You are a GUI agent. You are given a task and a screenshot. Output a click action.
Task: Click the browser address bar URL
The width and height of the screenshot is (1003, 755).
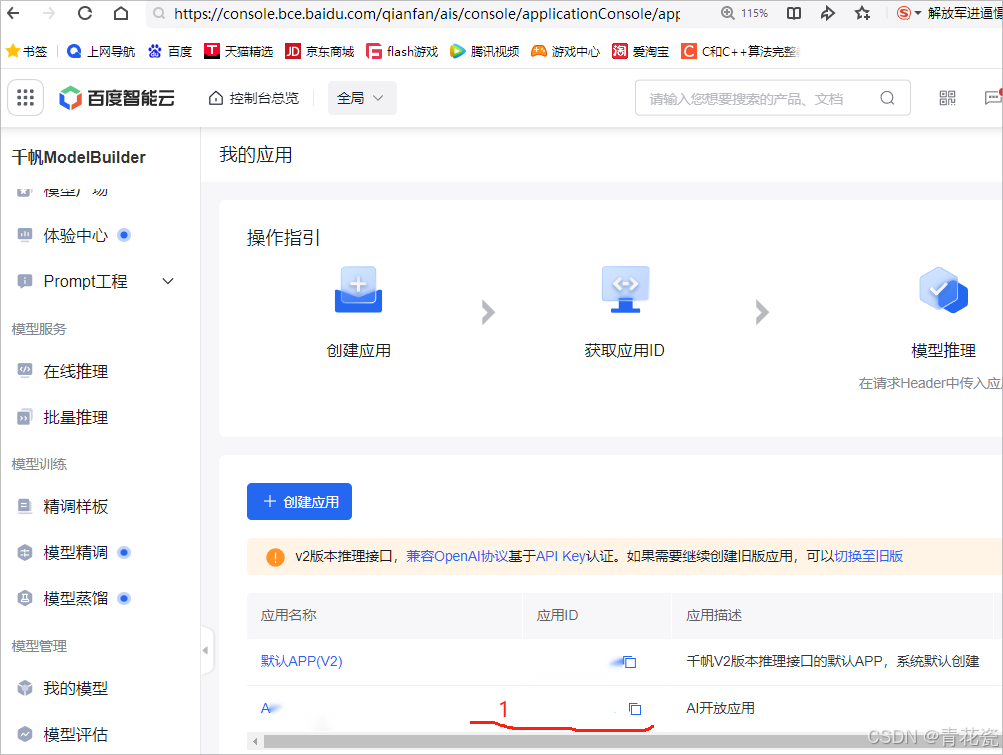tap(427, 13)
